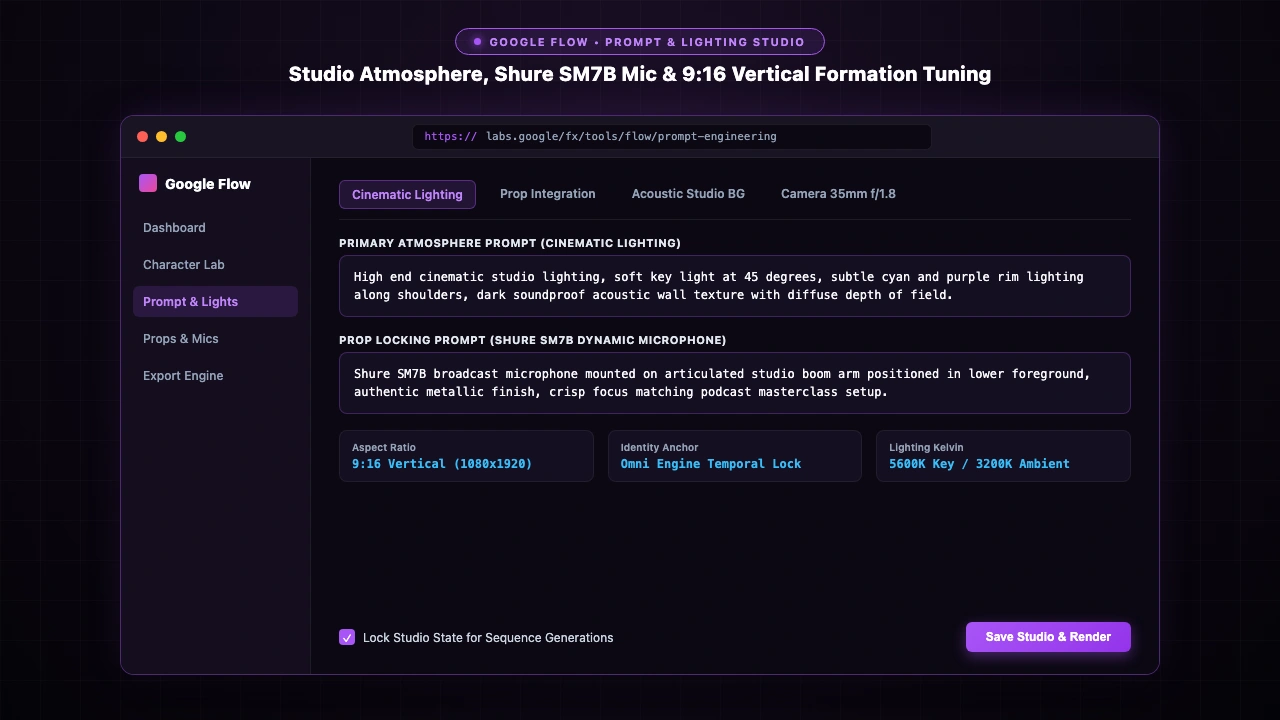Select the Lighting Kelvin 5600K Key card
The image size is (1280, 720).
[1003, 456]
